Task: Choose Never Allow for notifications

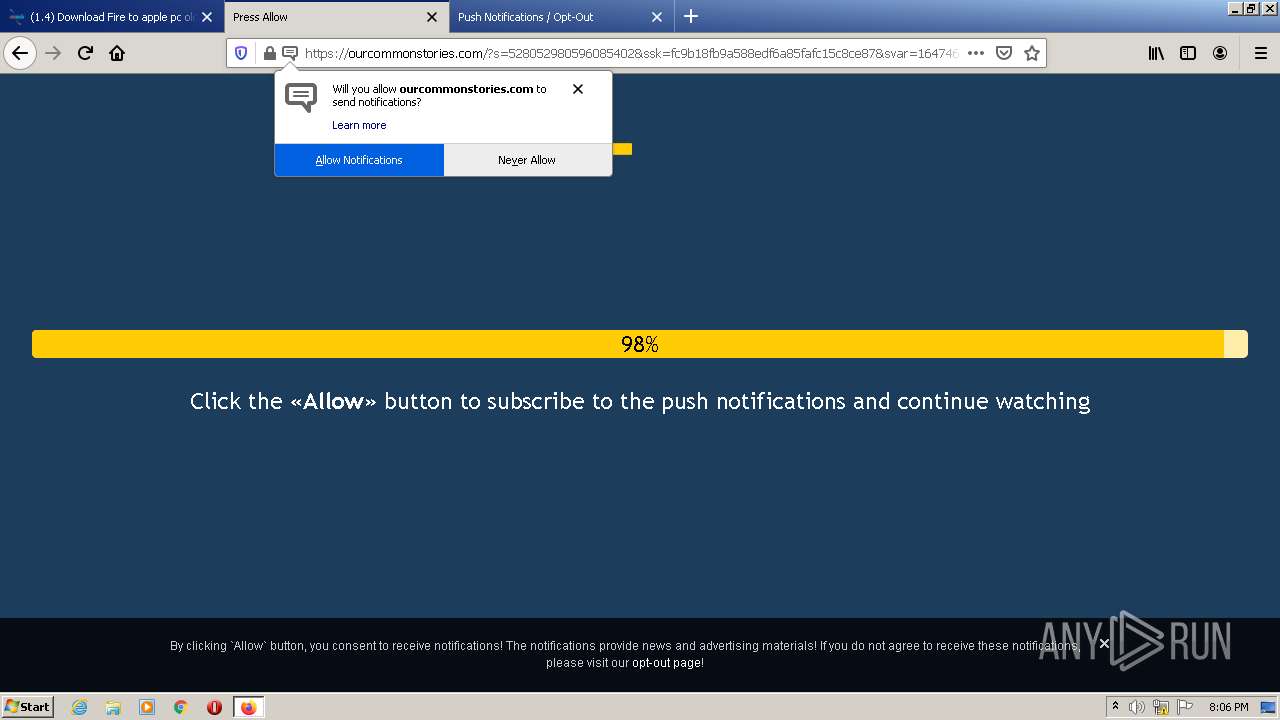Action: pos(527,160)
